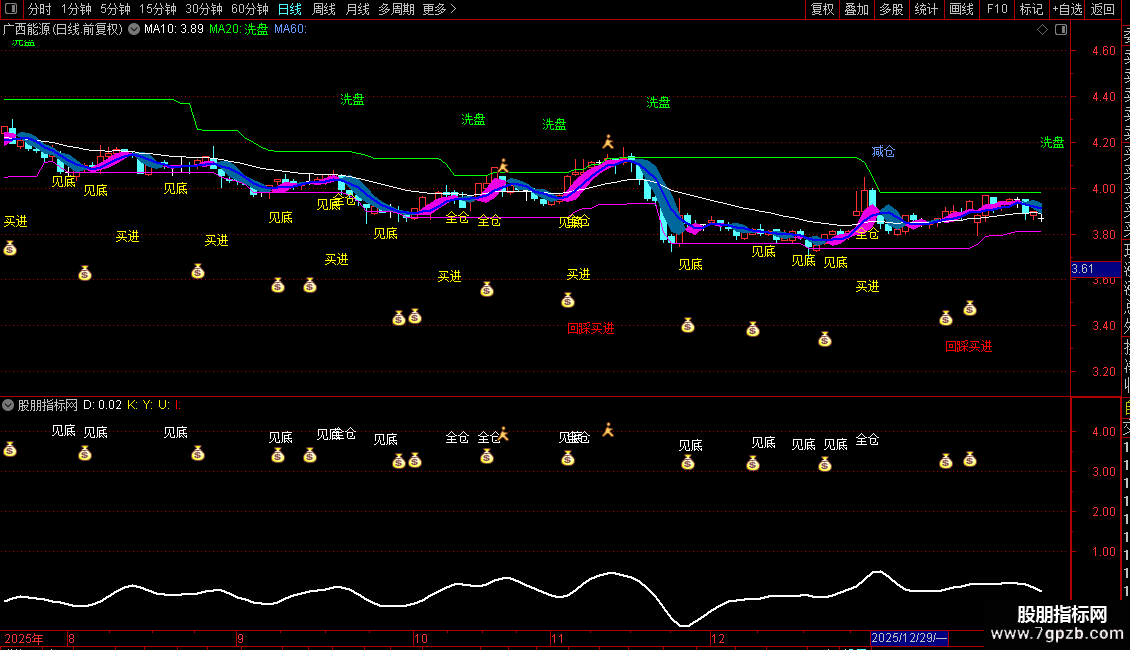This screenshot has height=650, width=1130.
Task: Click the money bag icon under leftmost 买进
Action: click(10, 249)
